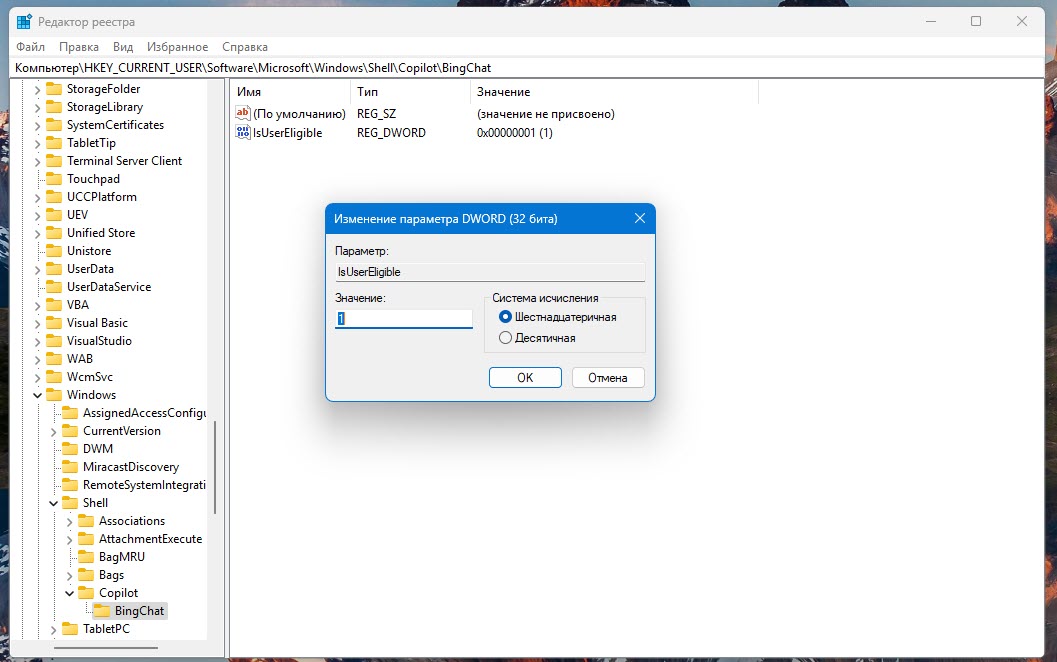
Task: Expand the Terminal Server Client key
Action: pos(37,161)
